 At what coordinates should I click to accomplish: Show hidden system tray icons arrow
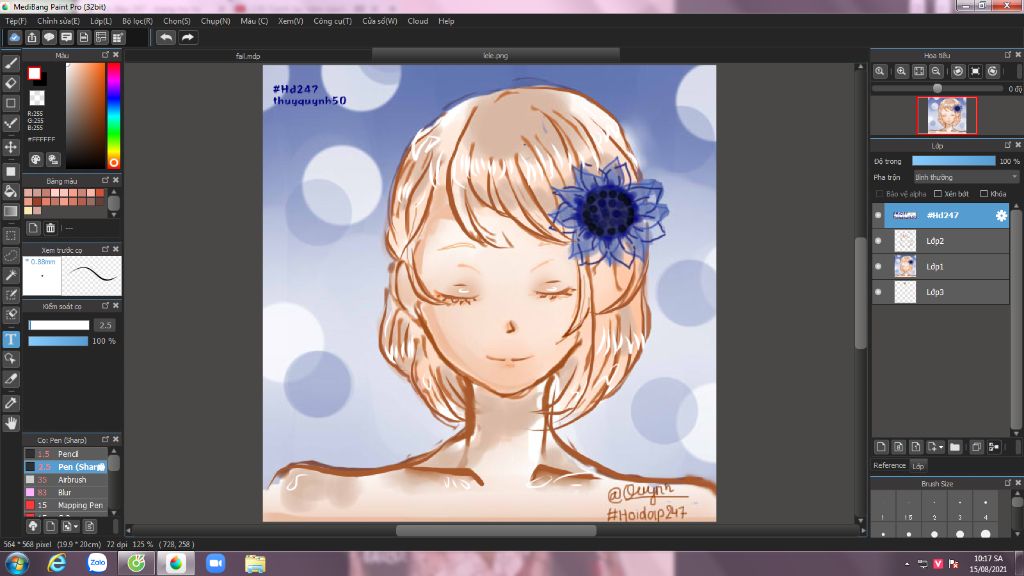pos(907,563)
